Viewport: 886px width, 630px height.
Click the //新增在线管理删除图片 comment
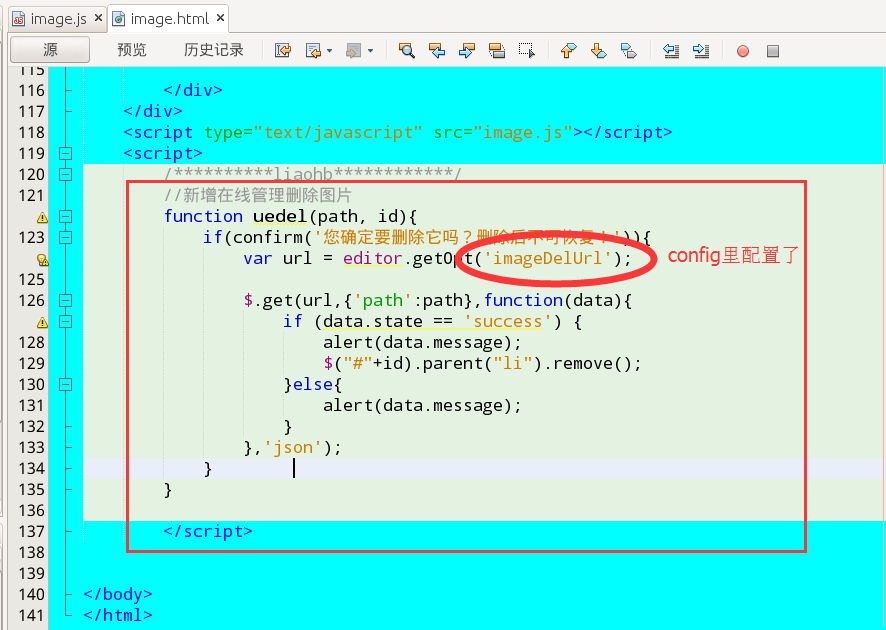[x=258, y=195]
